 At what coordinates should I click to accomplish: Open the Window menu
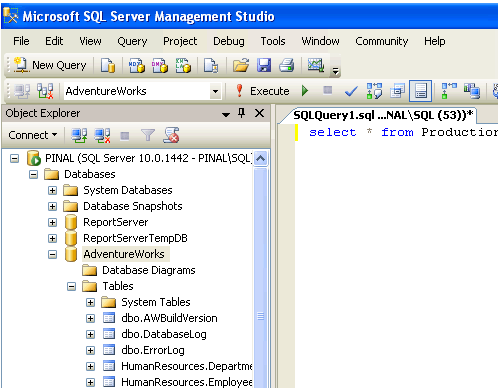point(320,41)
